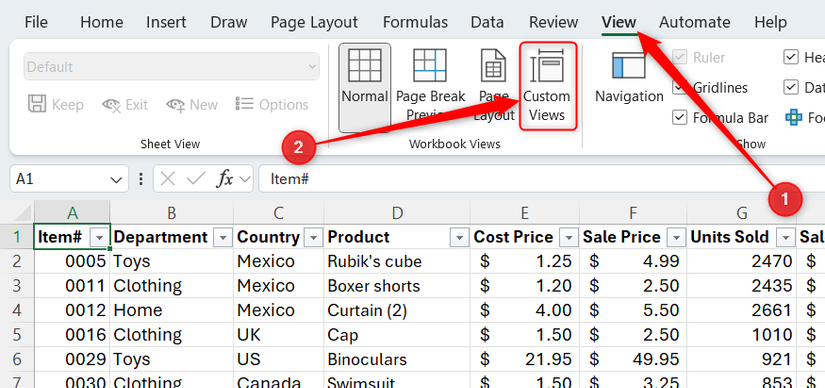Toggle the Headings checkbox
This screenshot has width=825, height=388.
click(791, 57)
